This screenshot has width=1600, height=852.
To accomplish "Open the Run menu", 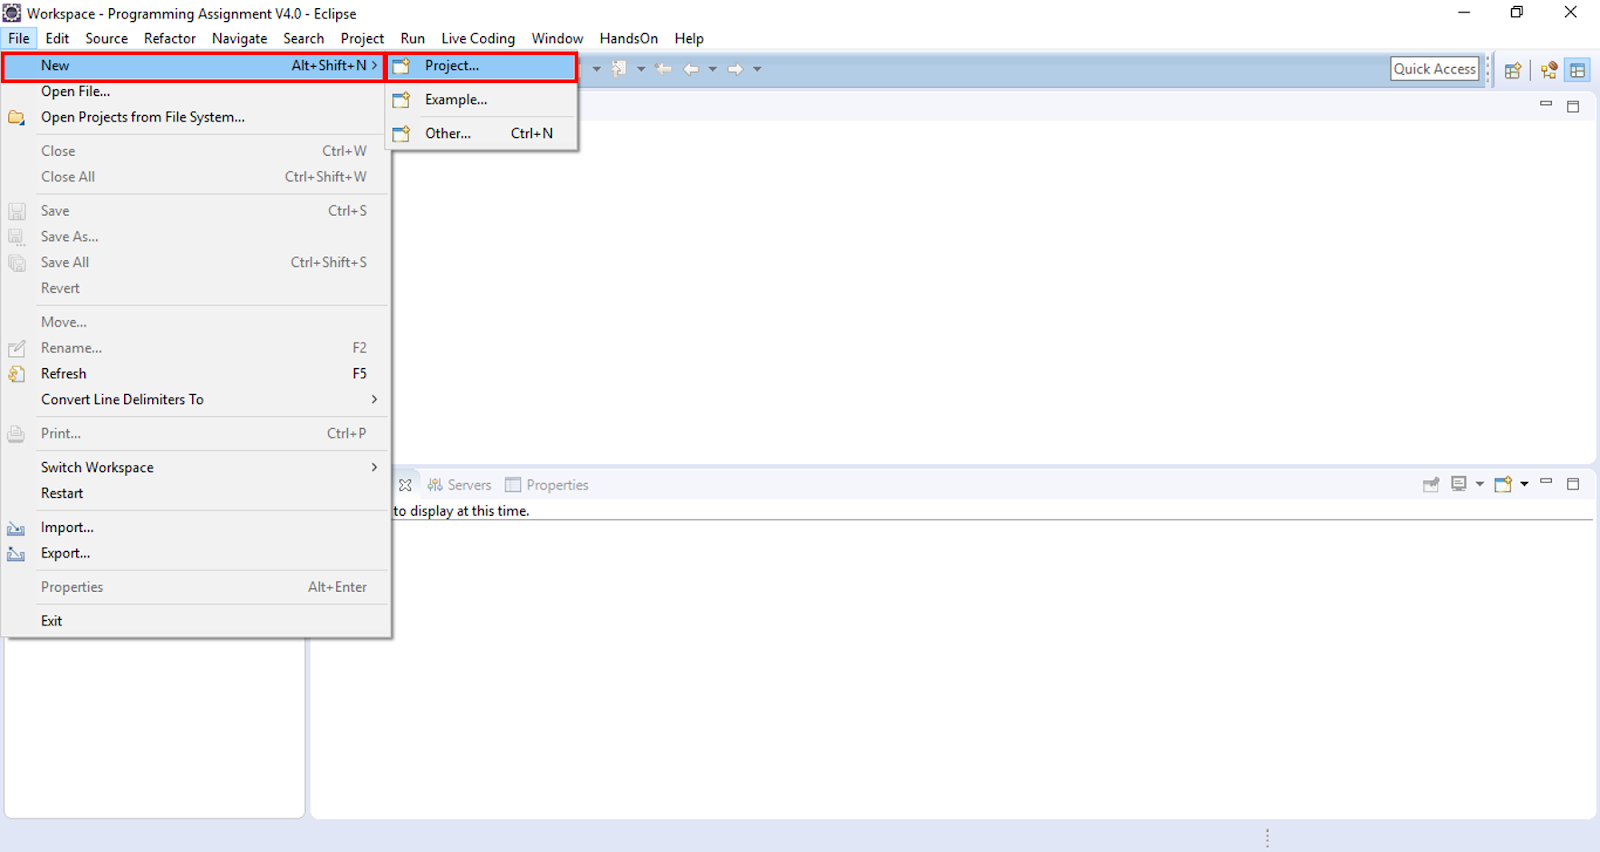I will coord(412,39).
